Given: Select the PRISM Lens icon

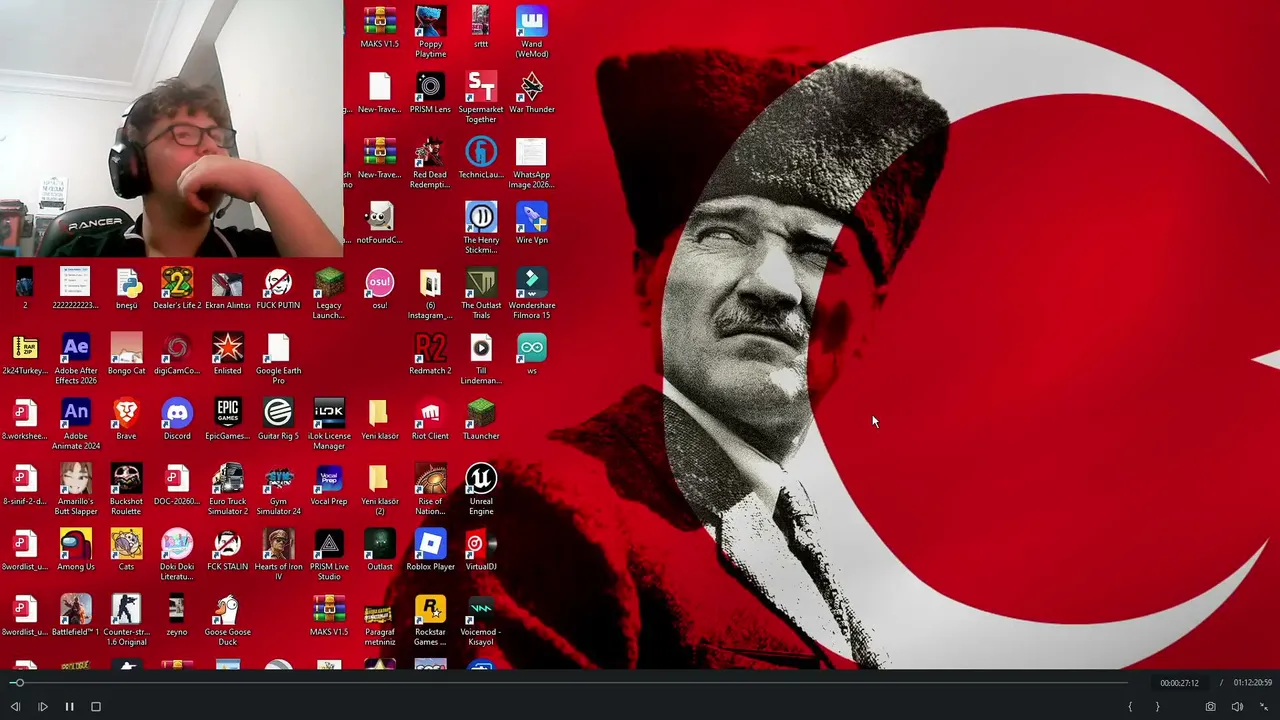Looking at the screenshot, I should pyautogui.click(x=430, y=92).
